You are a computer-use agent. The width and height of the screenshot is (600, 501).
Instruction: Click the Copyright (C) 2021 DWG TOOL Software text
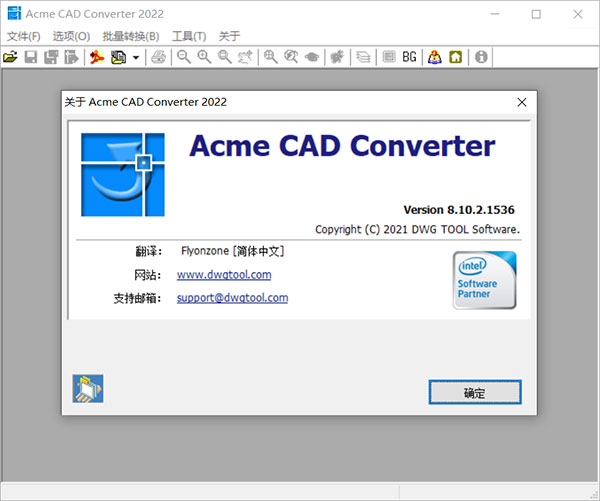click(x=417, y=229)
